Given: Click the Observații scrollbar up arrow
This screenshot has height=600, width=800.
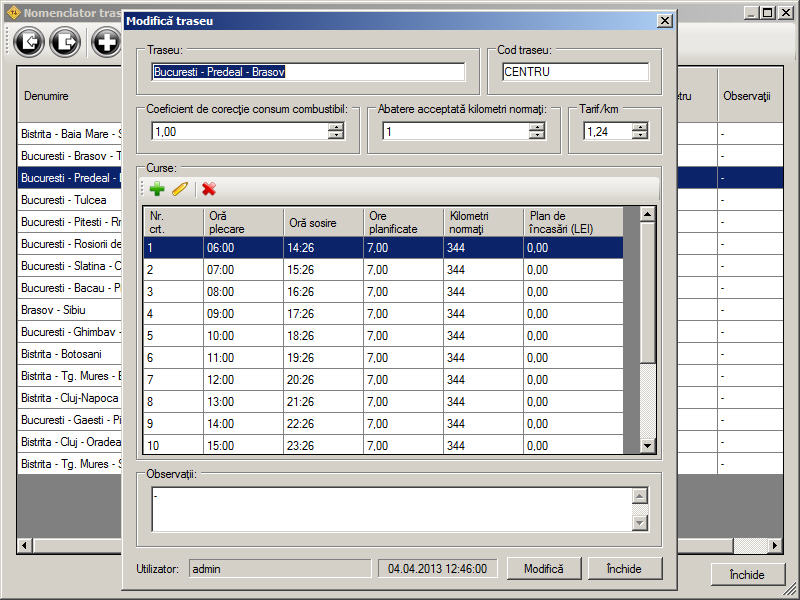Looking at the screenshot, I should click(640, 495).
